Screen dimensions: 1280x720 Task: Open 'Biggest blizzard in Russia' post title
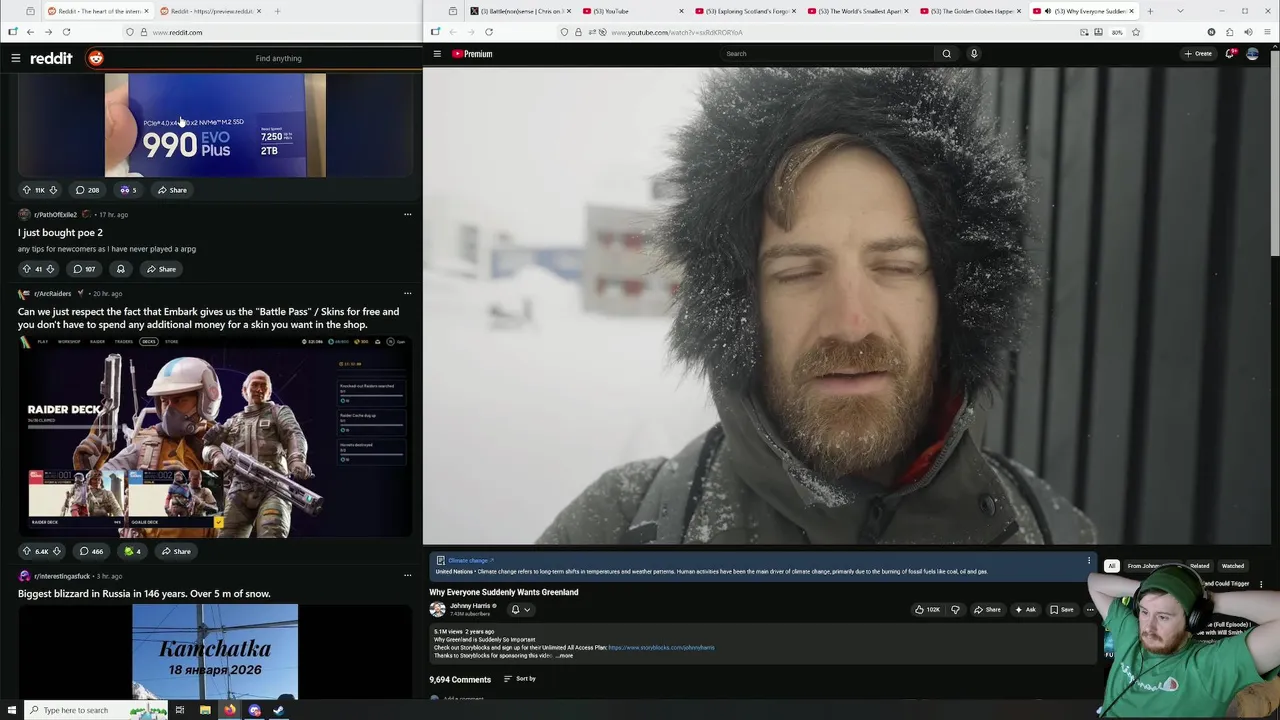[x=144, y=594]
